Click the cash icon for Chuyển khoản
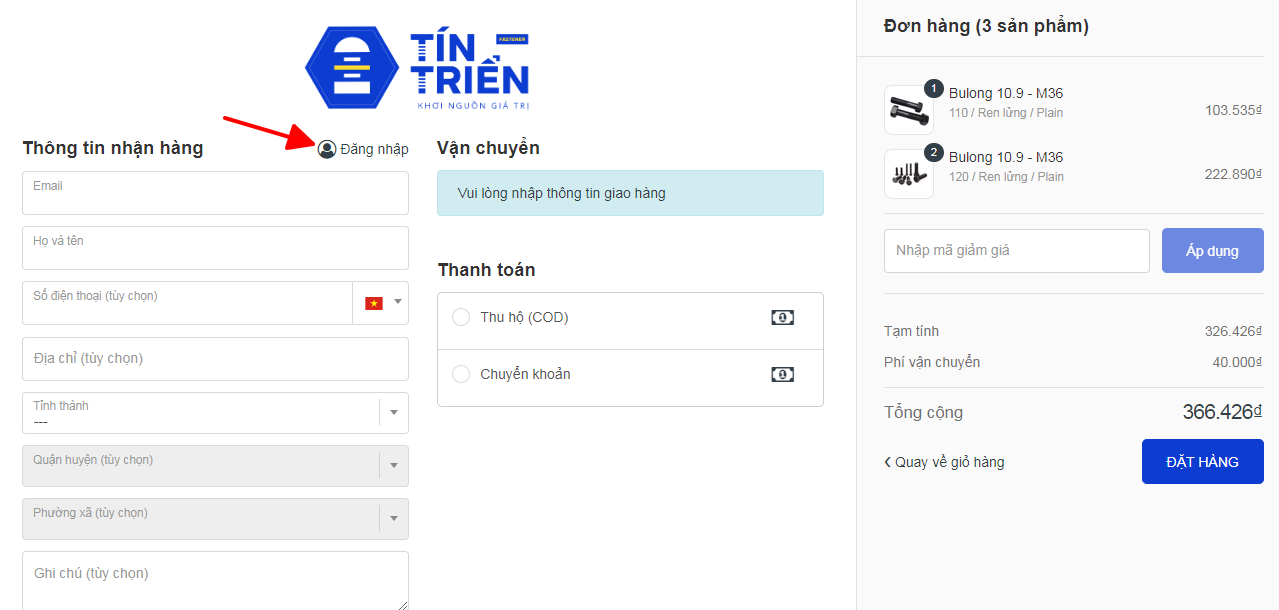Viewport: 1279px width, 610px height. (x=782, y=374)
